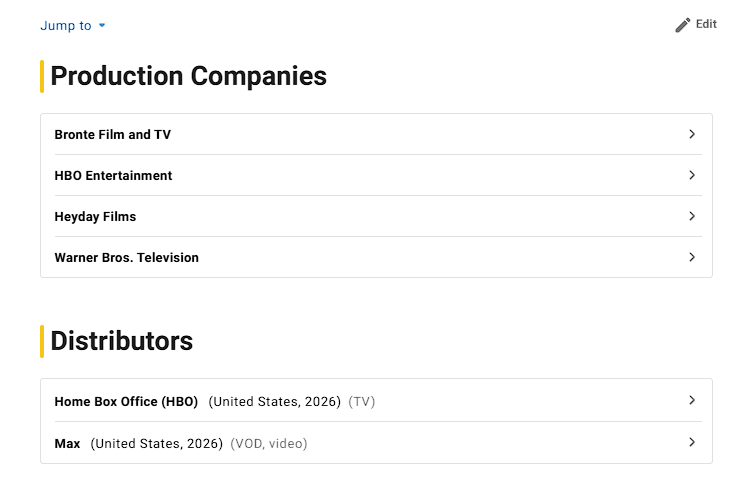Screen dimensions: 742x483
Task: Select the Heyday Films company name
Action: coord(95,217)
